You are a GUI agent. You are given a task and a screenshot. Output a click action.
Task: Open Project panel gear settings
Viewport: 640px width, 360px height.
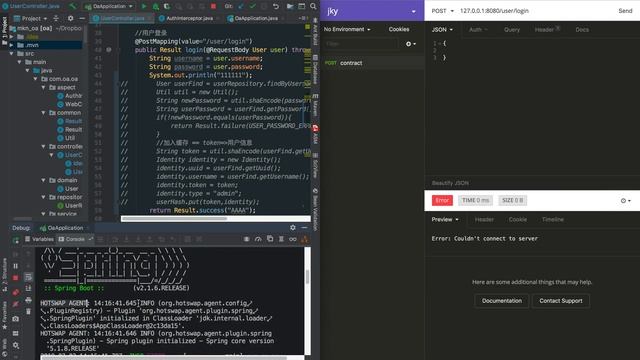[71, 18]
